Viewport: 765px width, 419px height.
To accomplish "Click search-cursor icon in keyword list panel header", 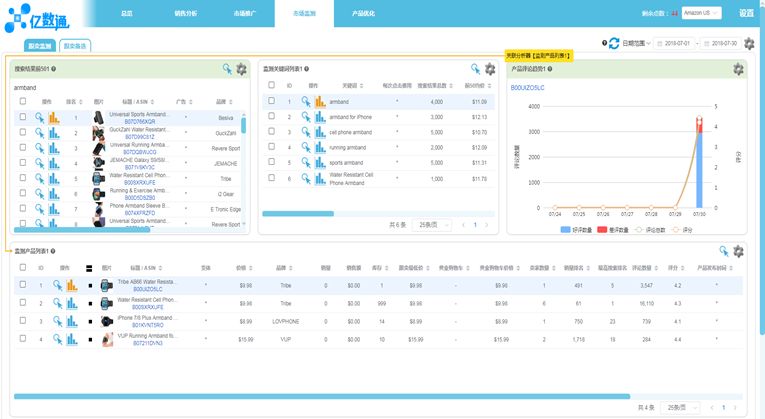I will click(476, 69).
